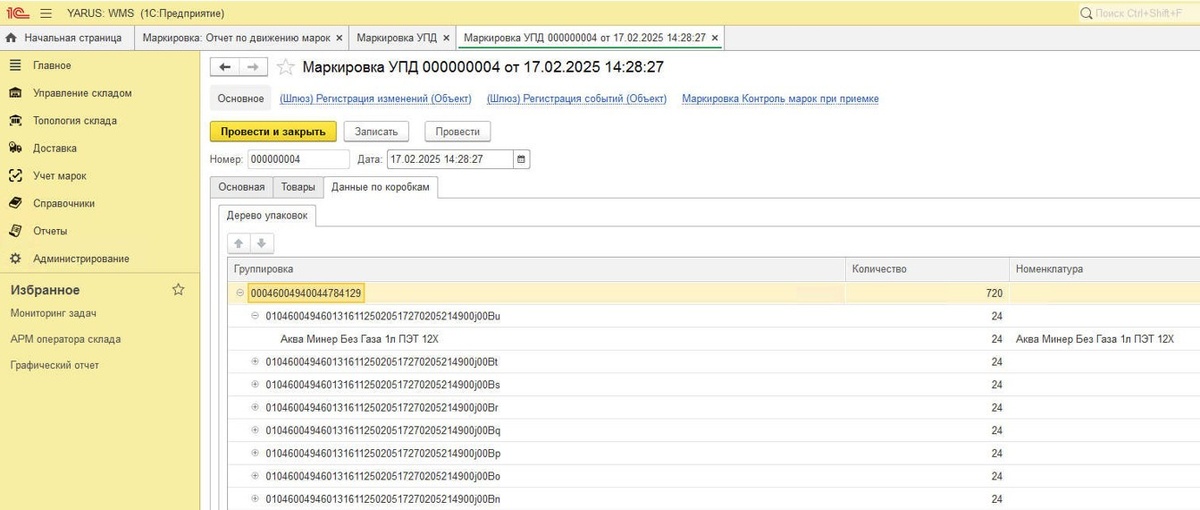
Task: Expand the node ending in j00Bn
Action: [255, 498]
